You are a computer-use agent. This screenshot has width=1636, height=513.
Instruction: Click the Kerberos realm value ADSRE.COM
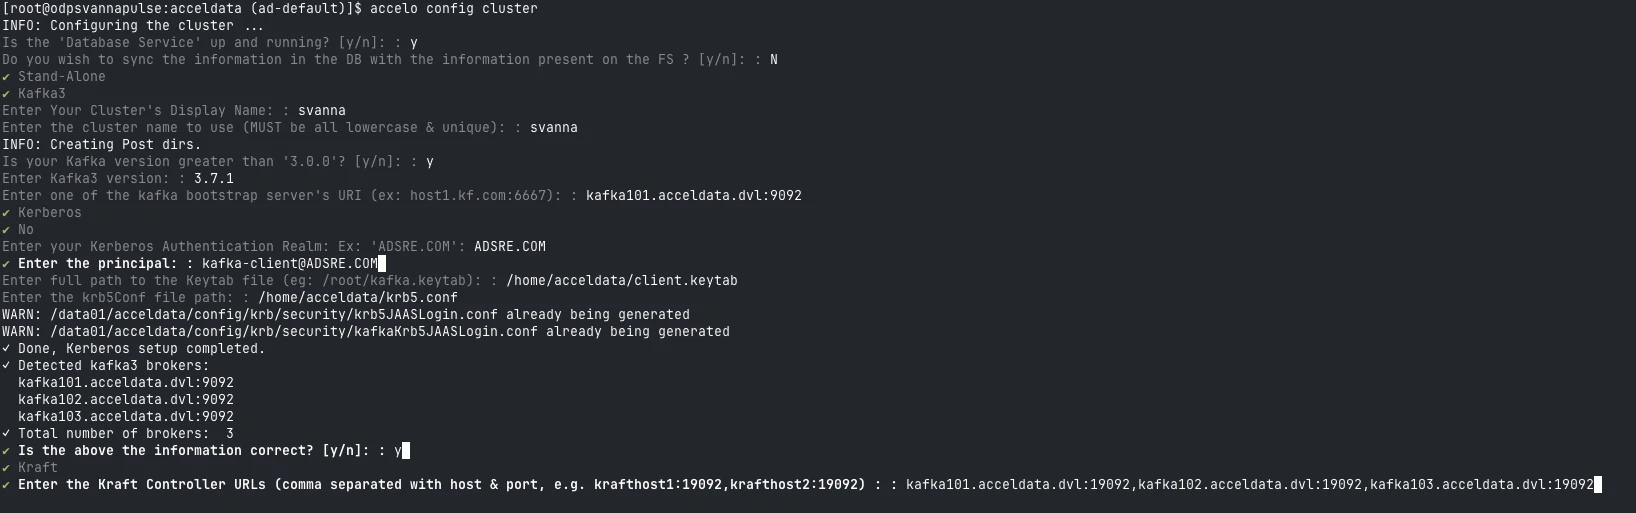point(509,247)
